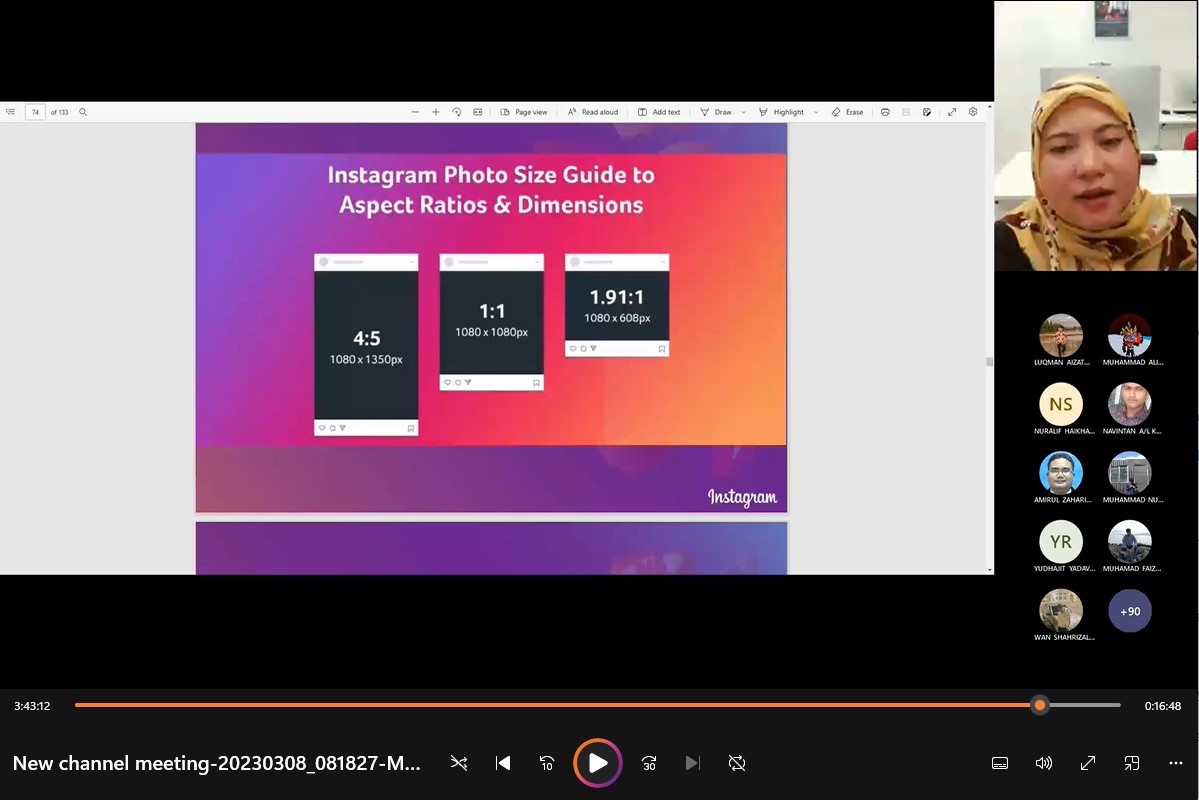Click the remaining time 0:16:48
The image size is (1199, 800).
(1162, 706)
